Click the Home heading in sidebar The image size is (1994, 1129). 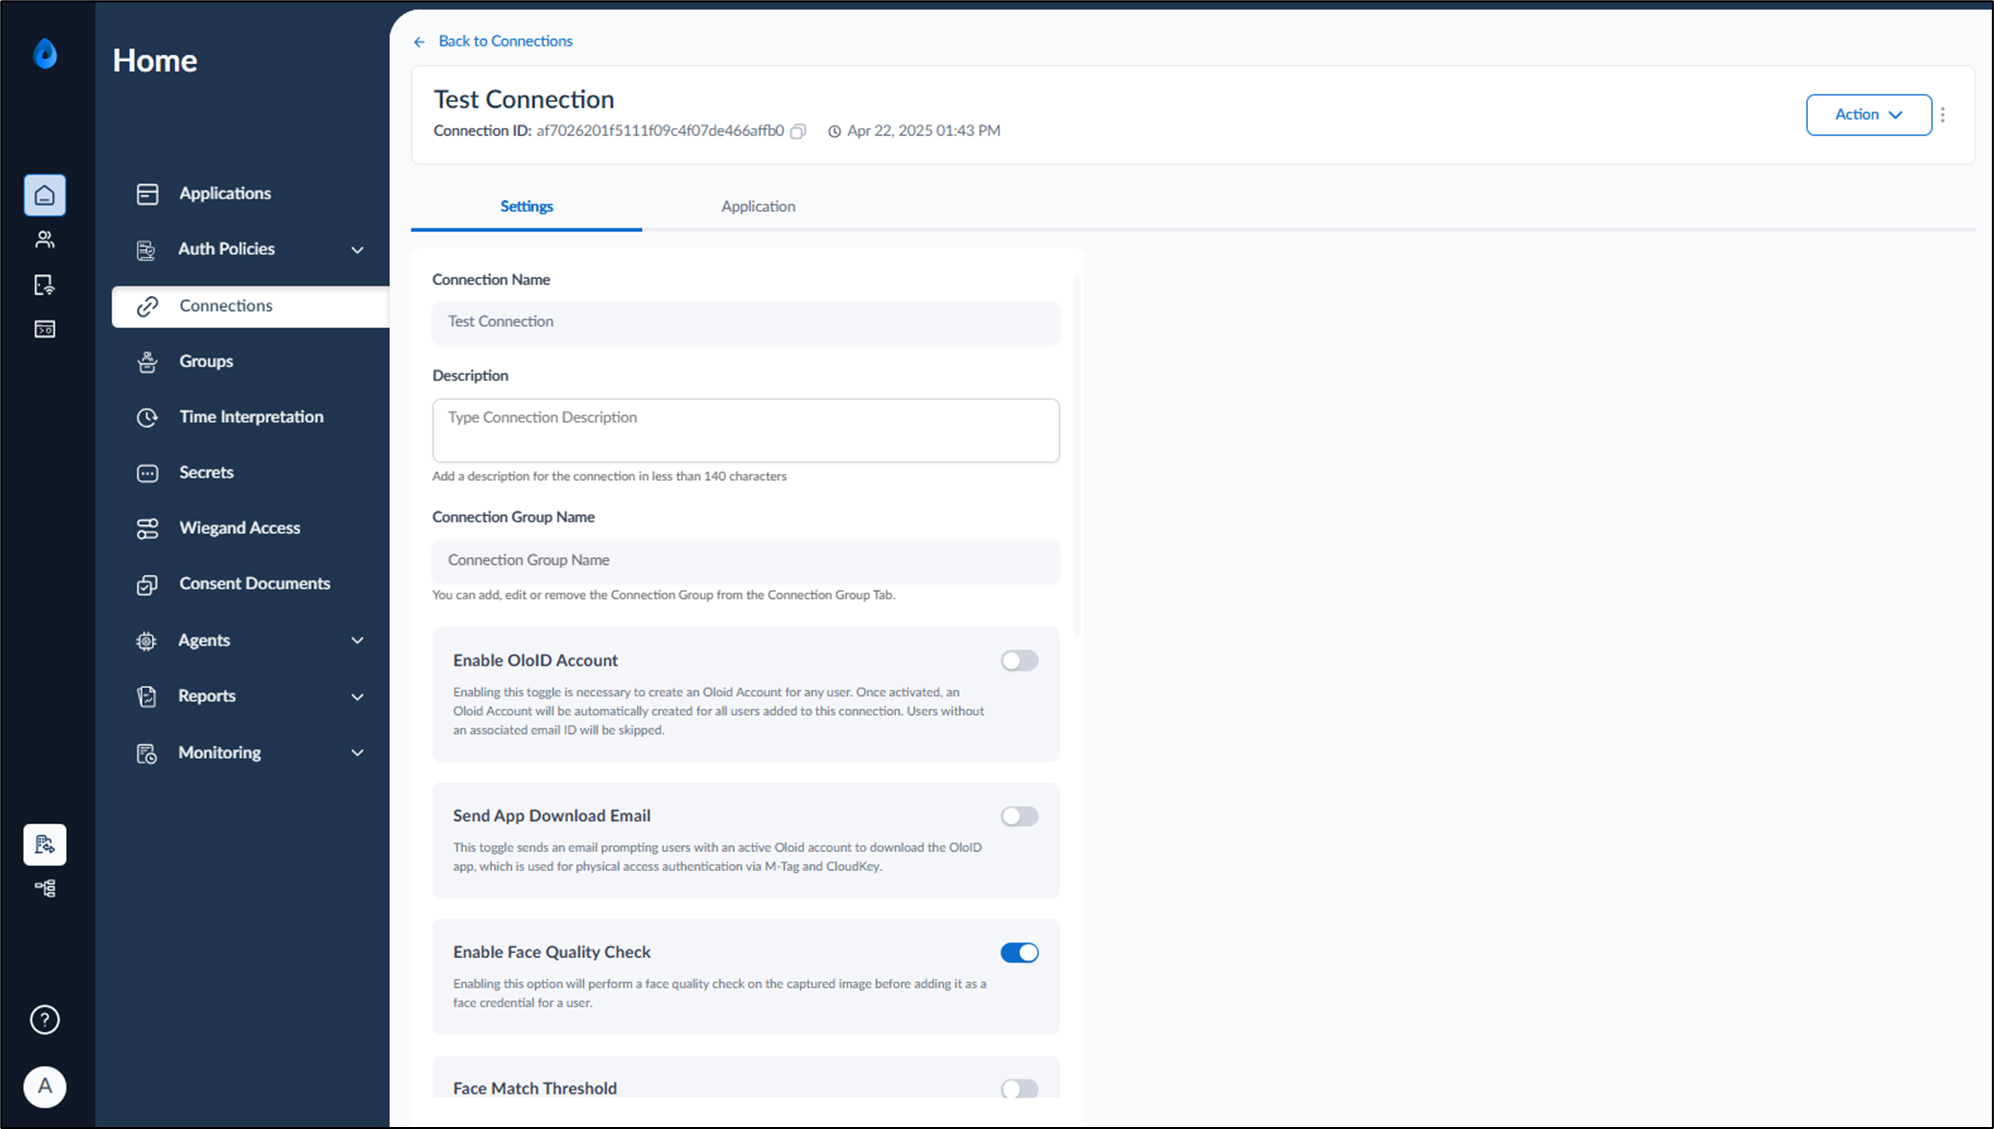pos(155,61)
